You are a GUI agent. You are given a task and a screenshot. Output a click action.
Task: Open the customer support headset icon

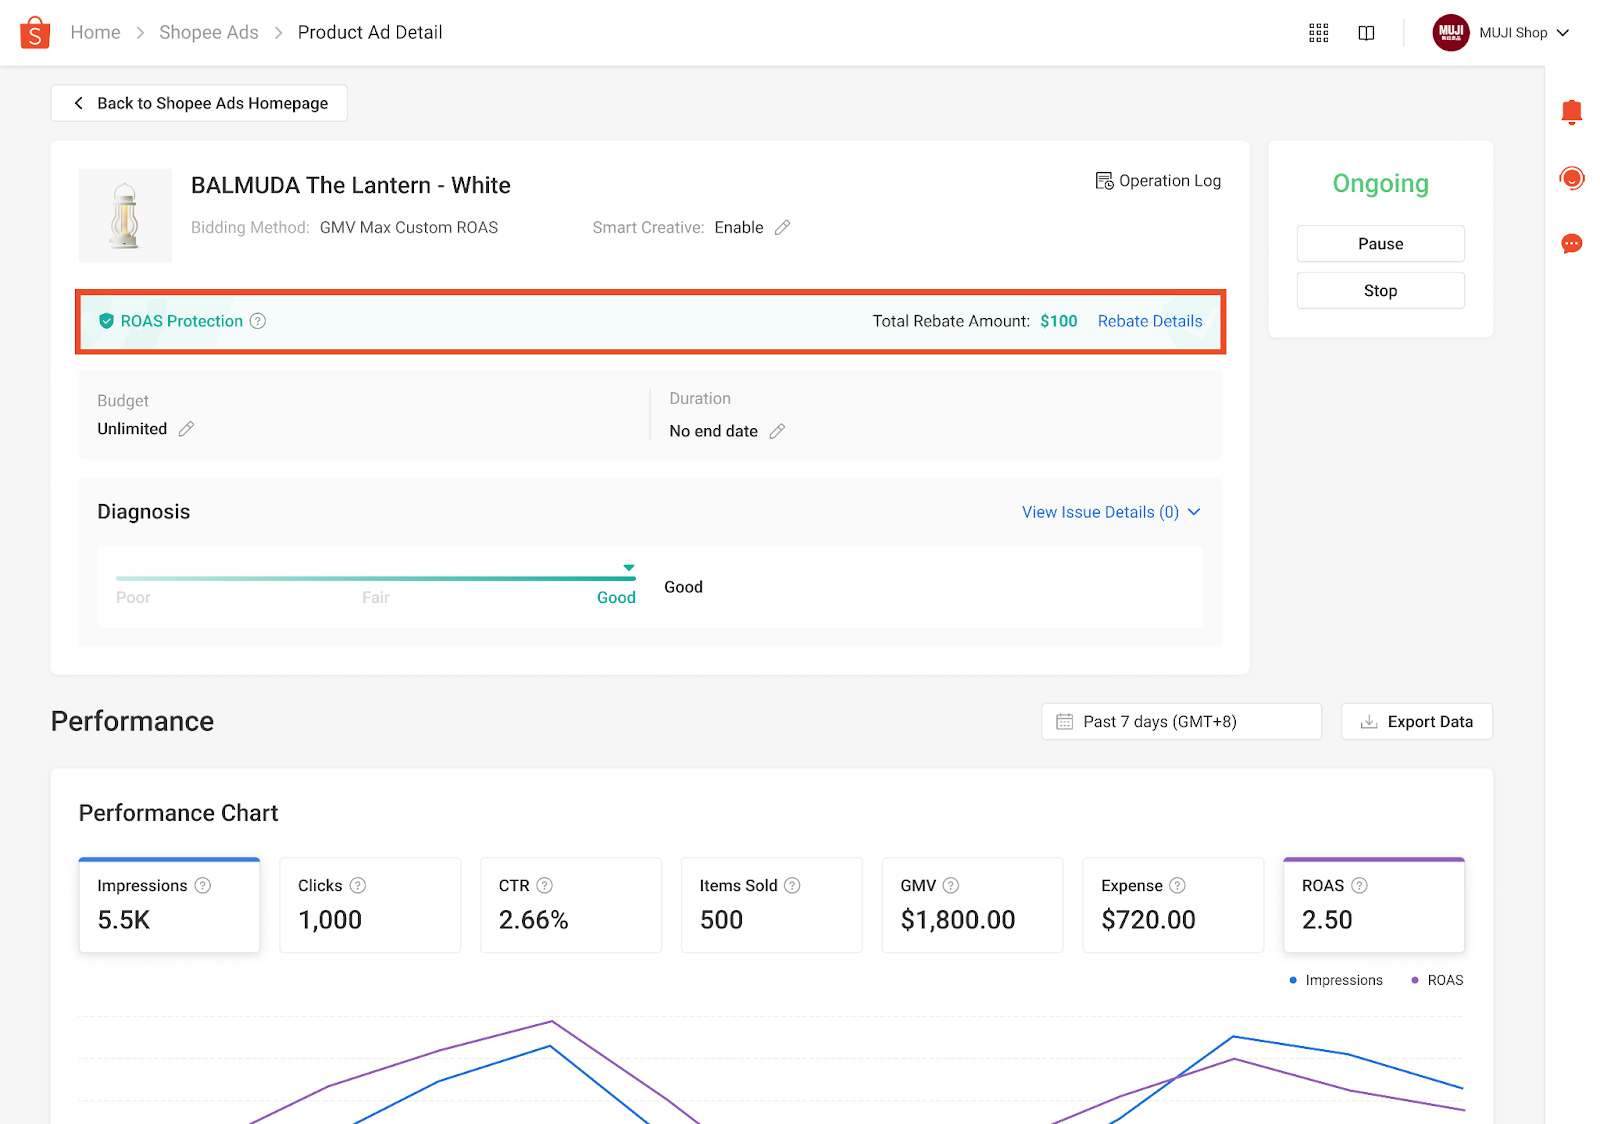tap(1572, 178)
